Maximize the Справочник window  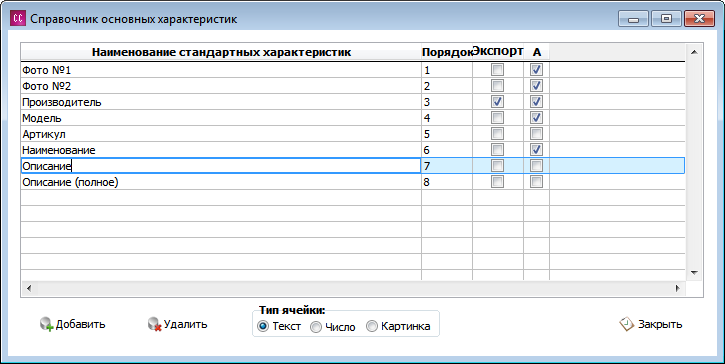666,19
